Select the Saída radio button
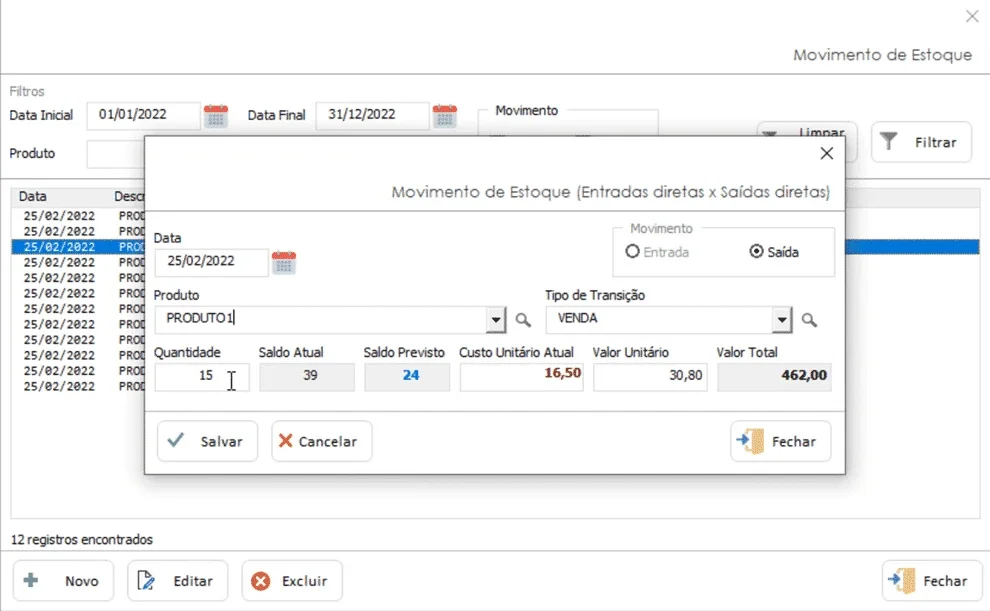 pyautogui.click(x=774, y=252)
